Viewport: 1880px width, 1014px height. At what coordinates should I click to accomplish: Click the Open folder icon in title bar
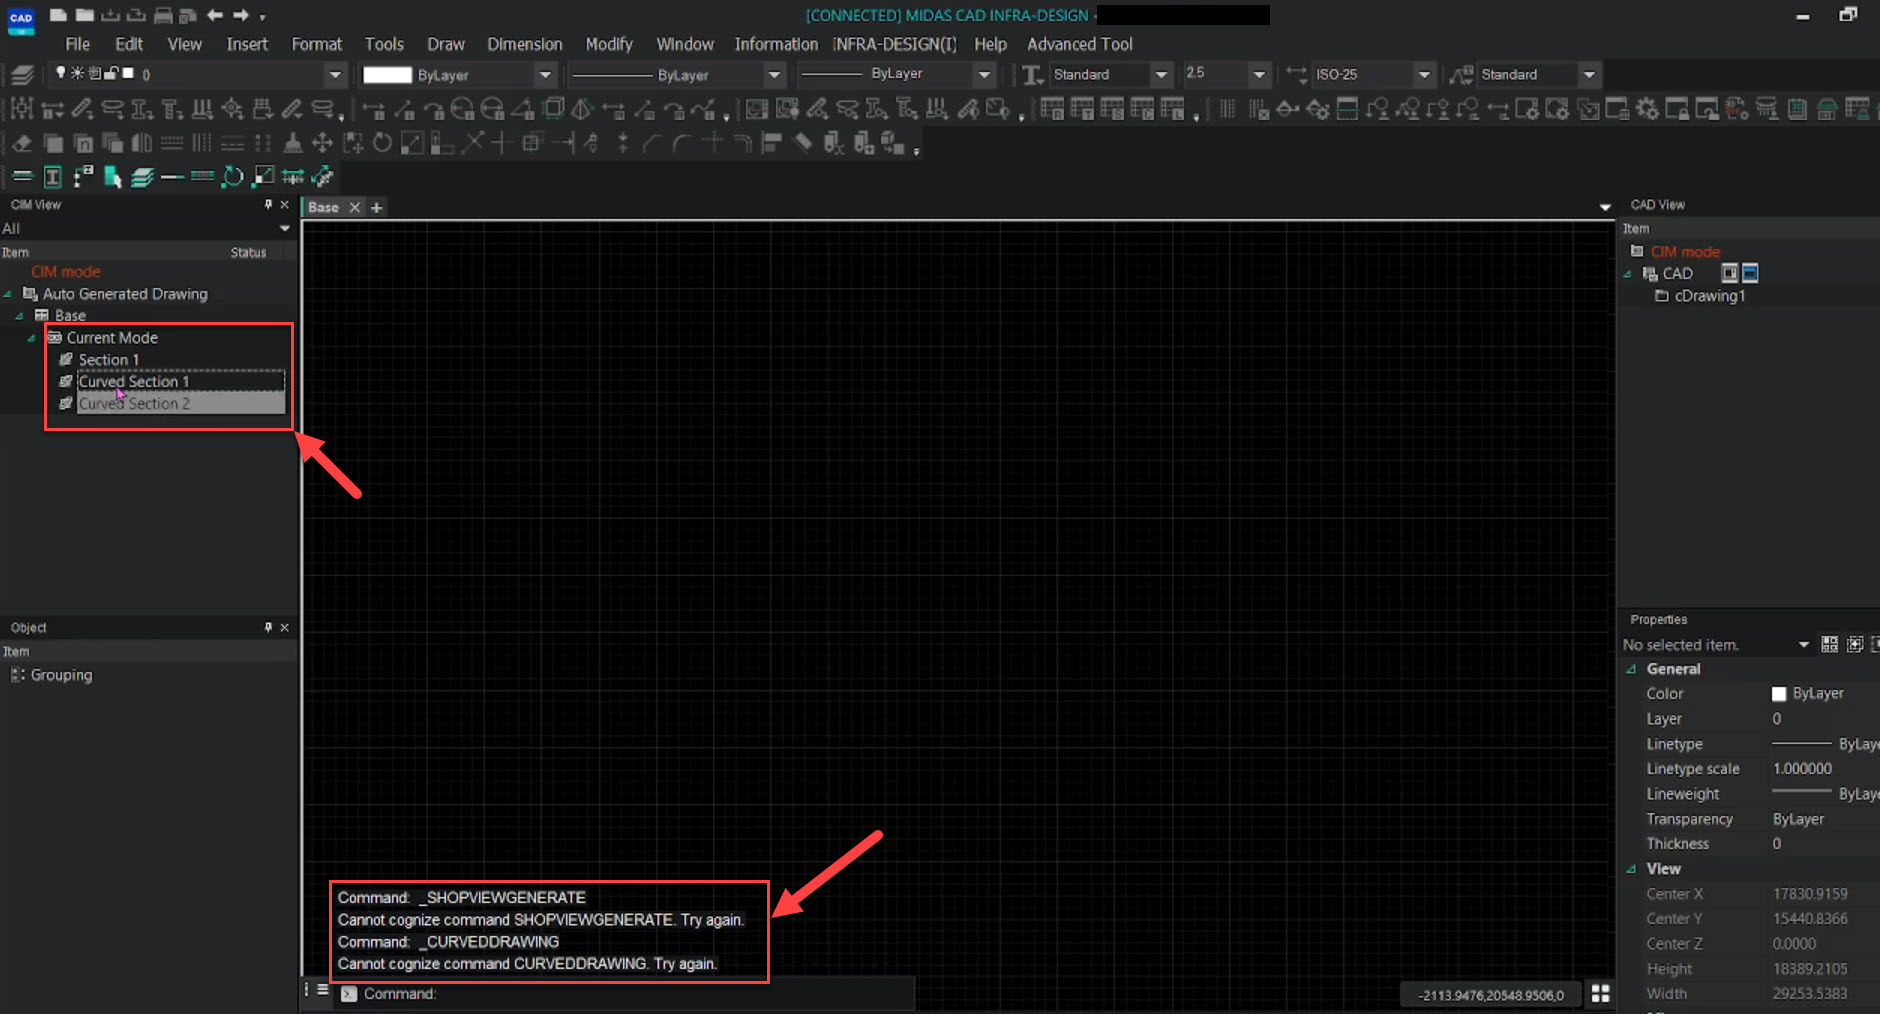(85, 15)
